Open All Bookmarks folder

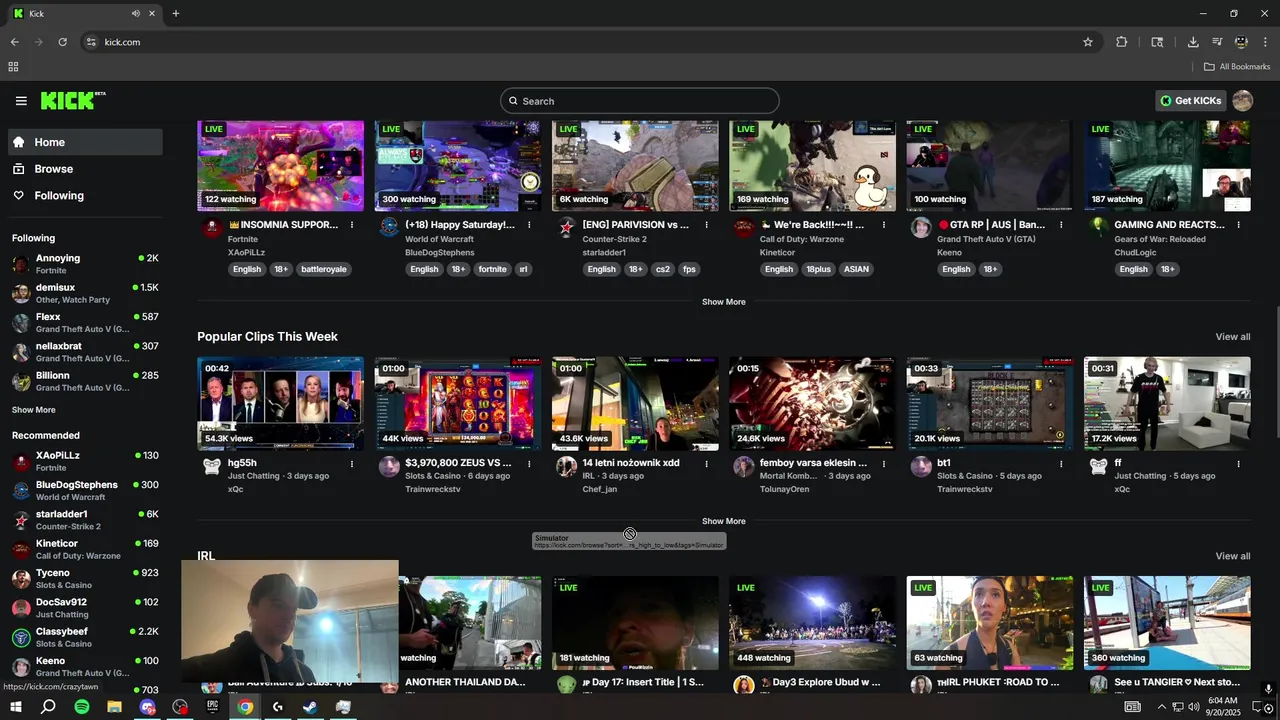point(1237,67)
